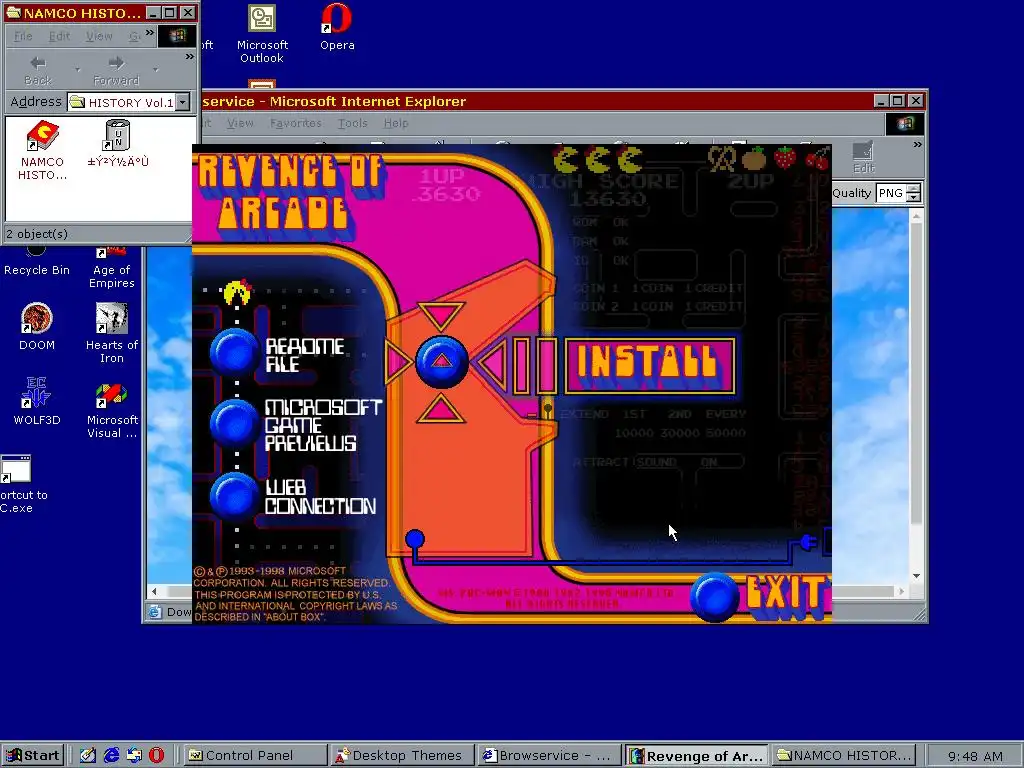Click the up-pointing triangle below the joystick
The image size is (1024, 768).
tap(441, 409)
